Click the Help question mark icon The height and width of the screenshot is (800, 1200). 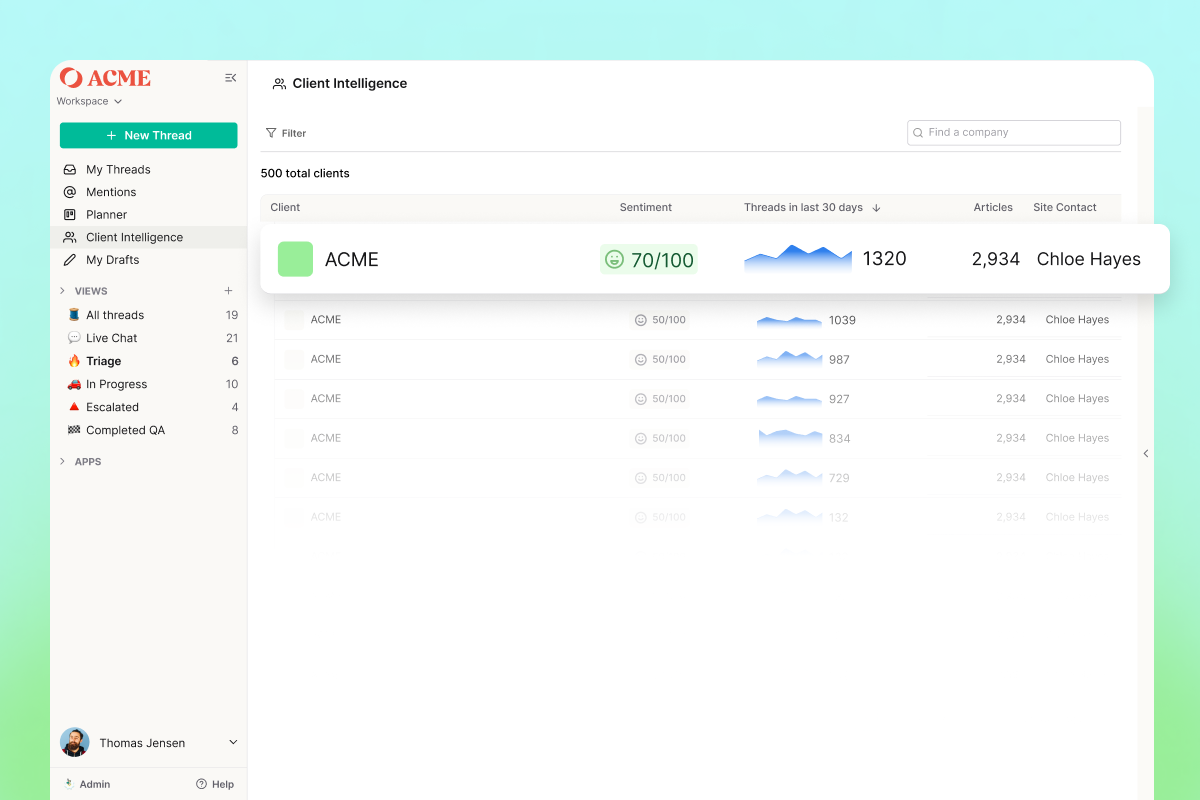pyautogui.click(x=201, y=784)
